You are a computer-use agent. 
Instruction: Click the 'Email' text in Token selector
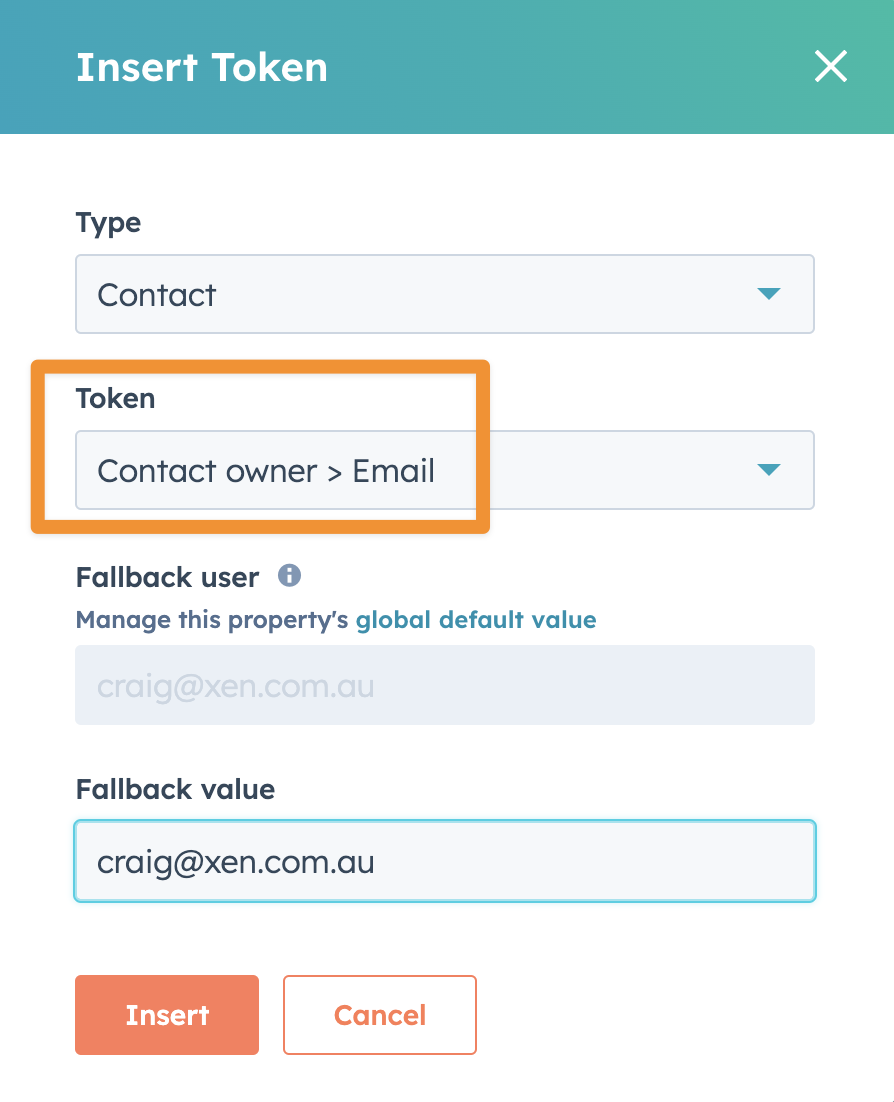tap(394, 471)
